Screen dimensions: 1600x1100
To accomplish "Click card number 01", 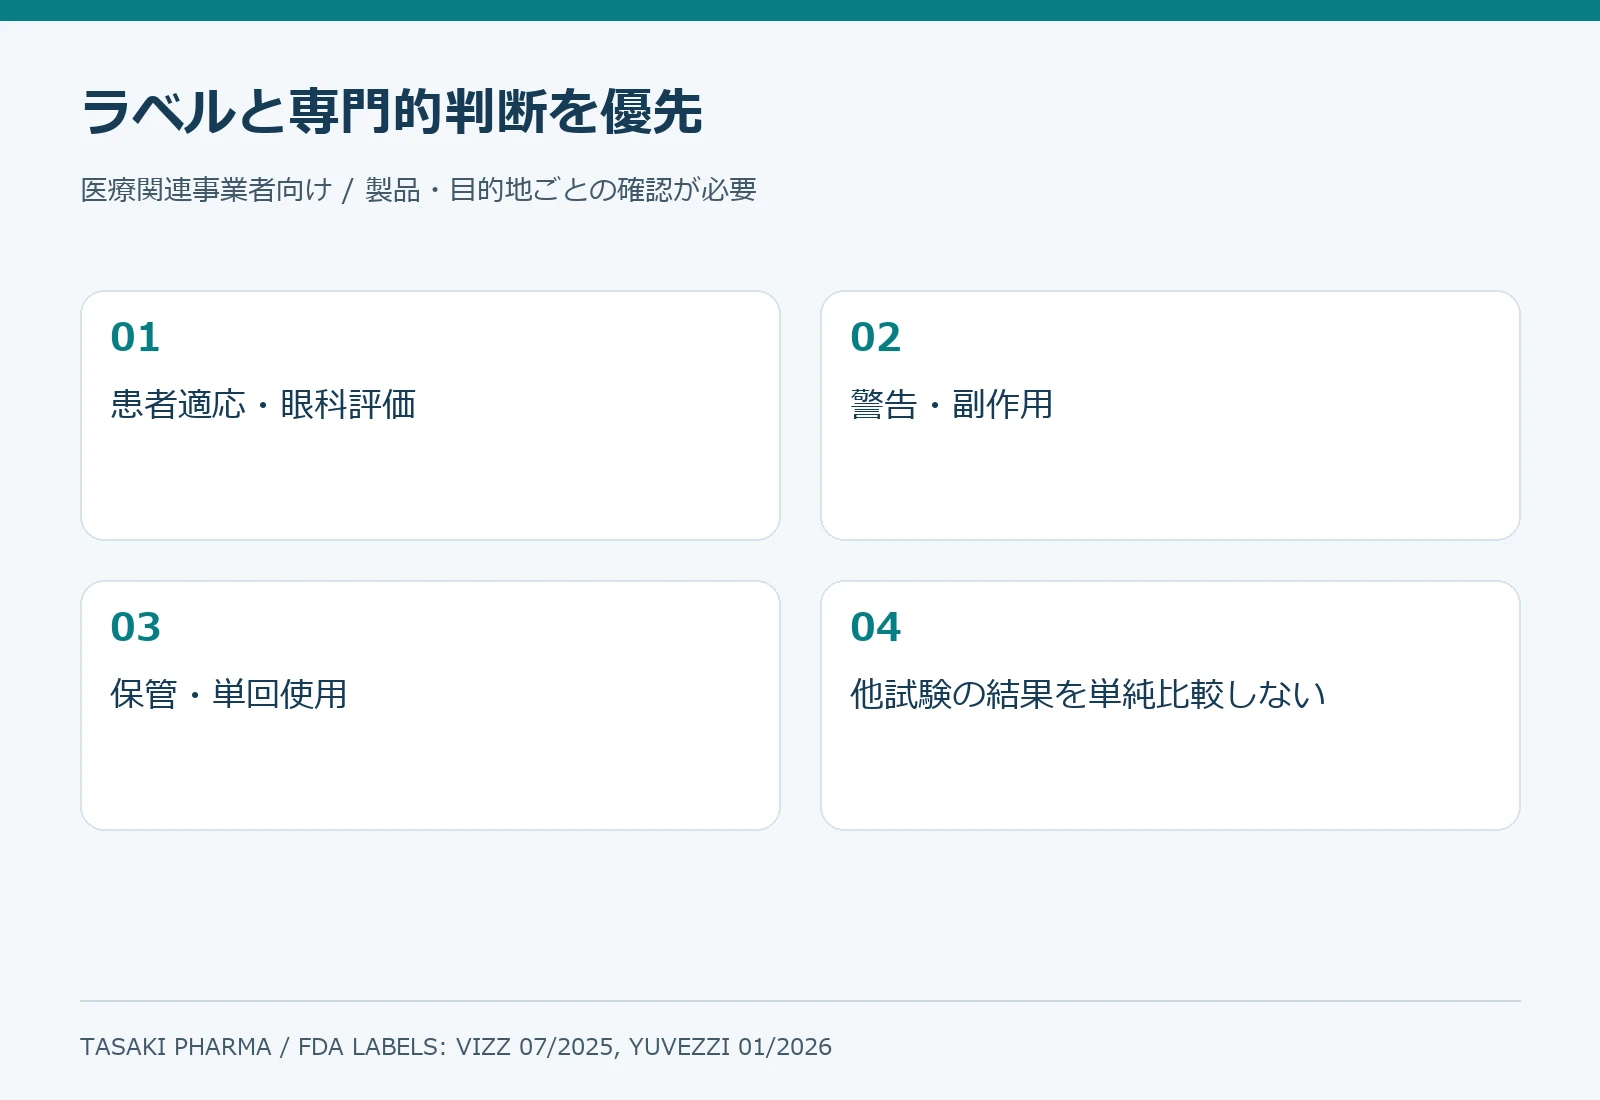I will [135, 337].
